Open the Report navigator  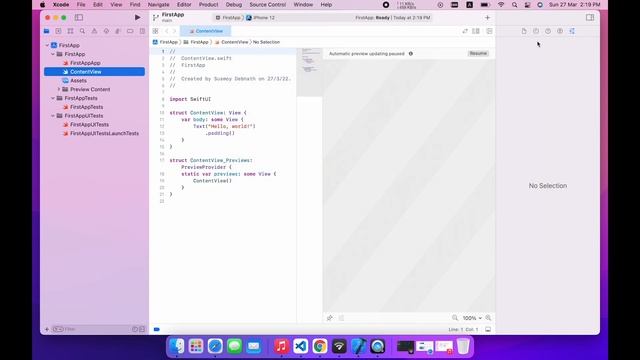[x=142, y=31]
